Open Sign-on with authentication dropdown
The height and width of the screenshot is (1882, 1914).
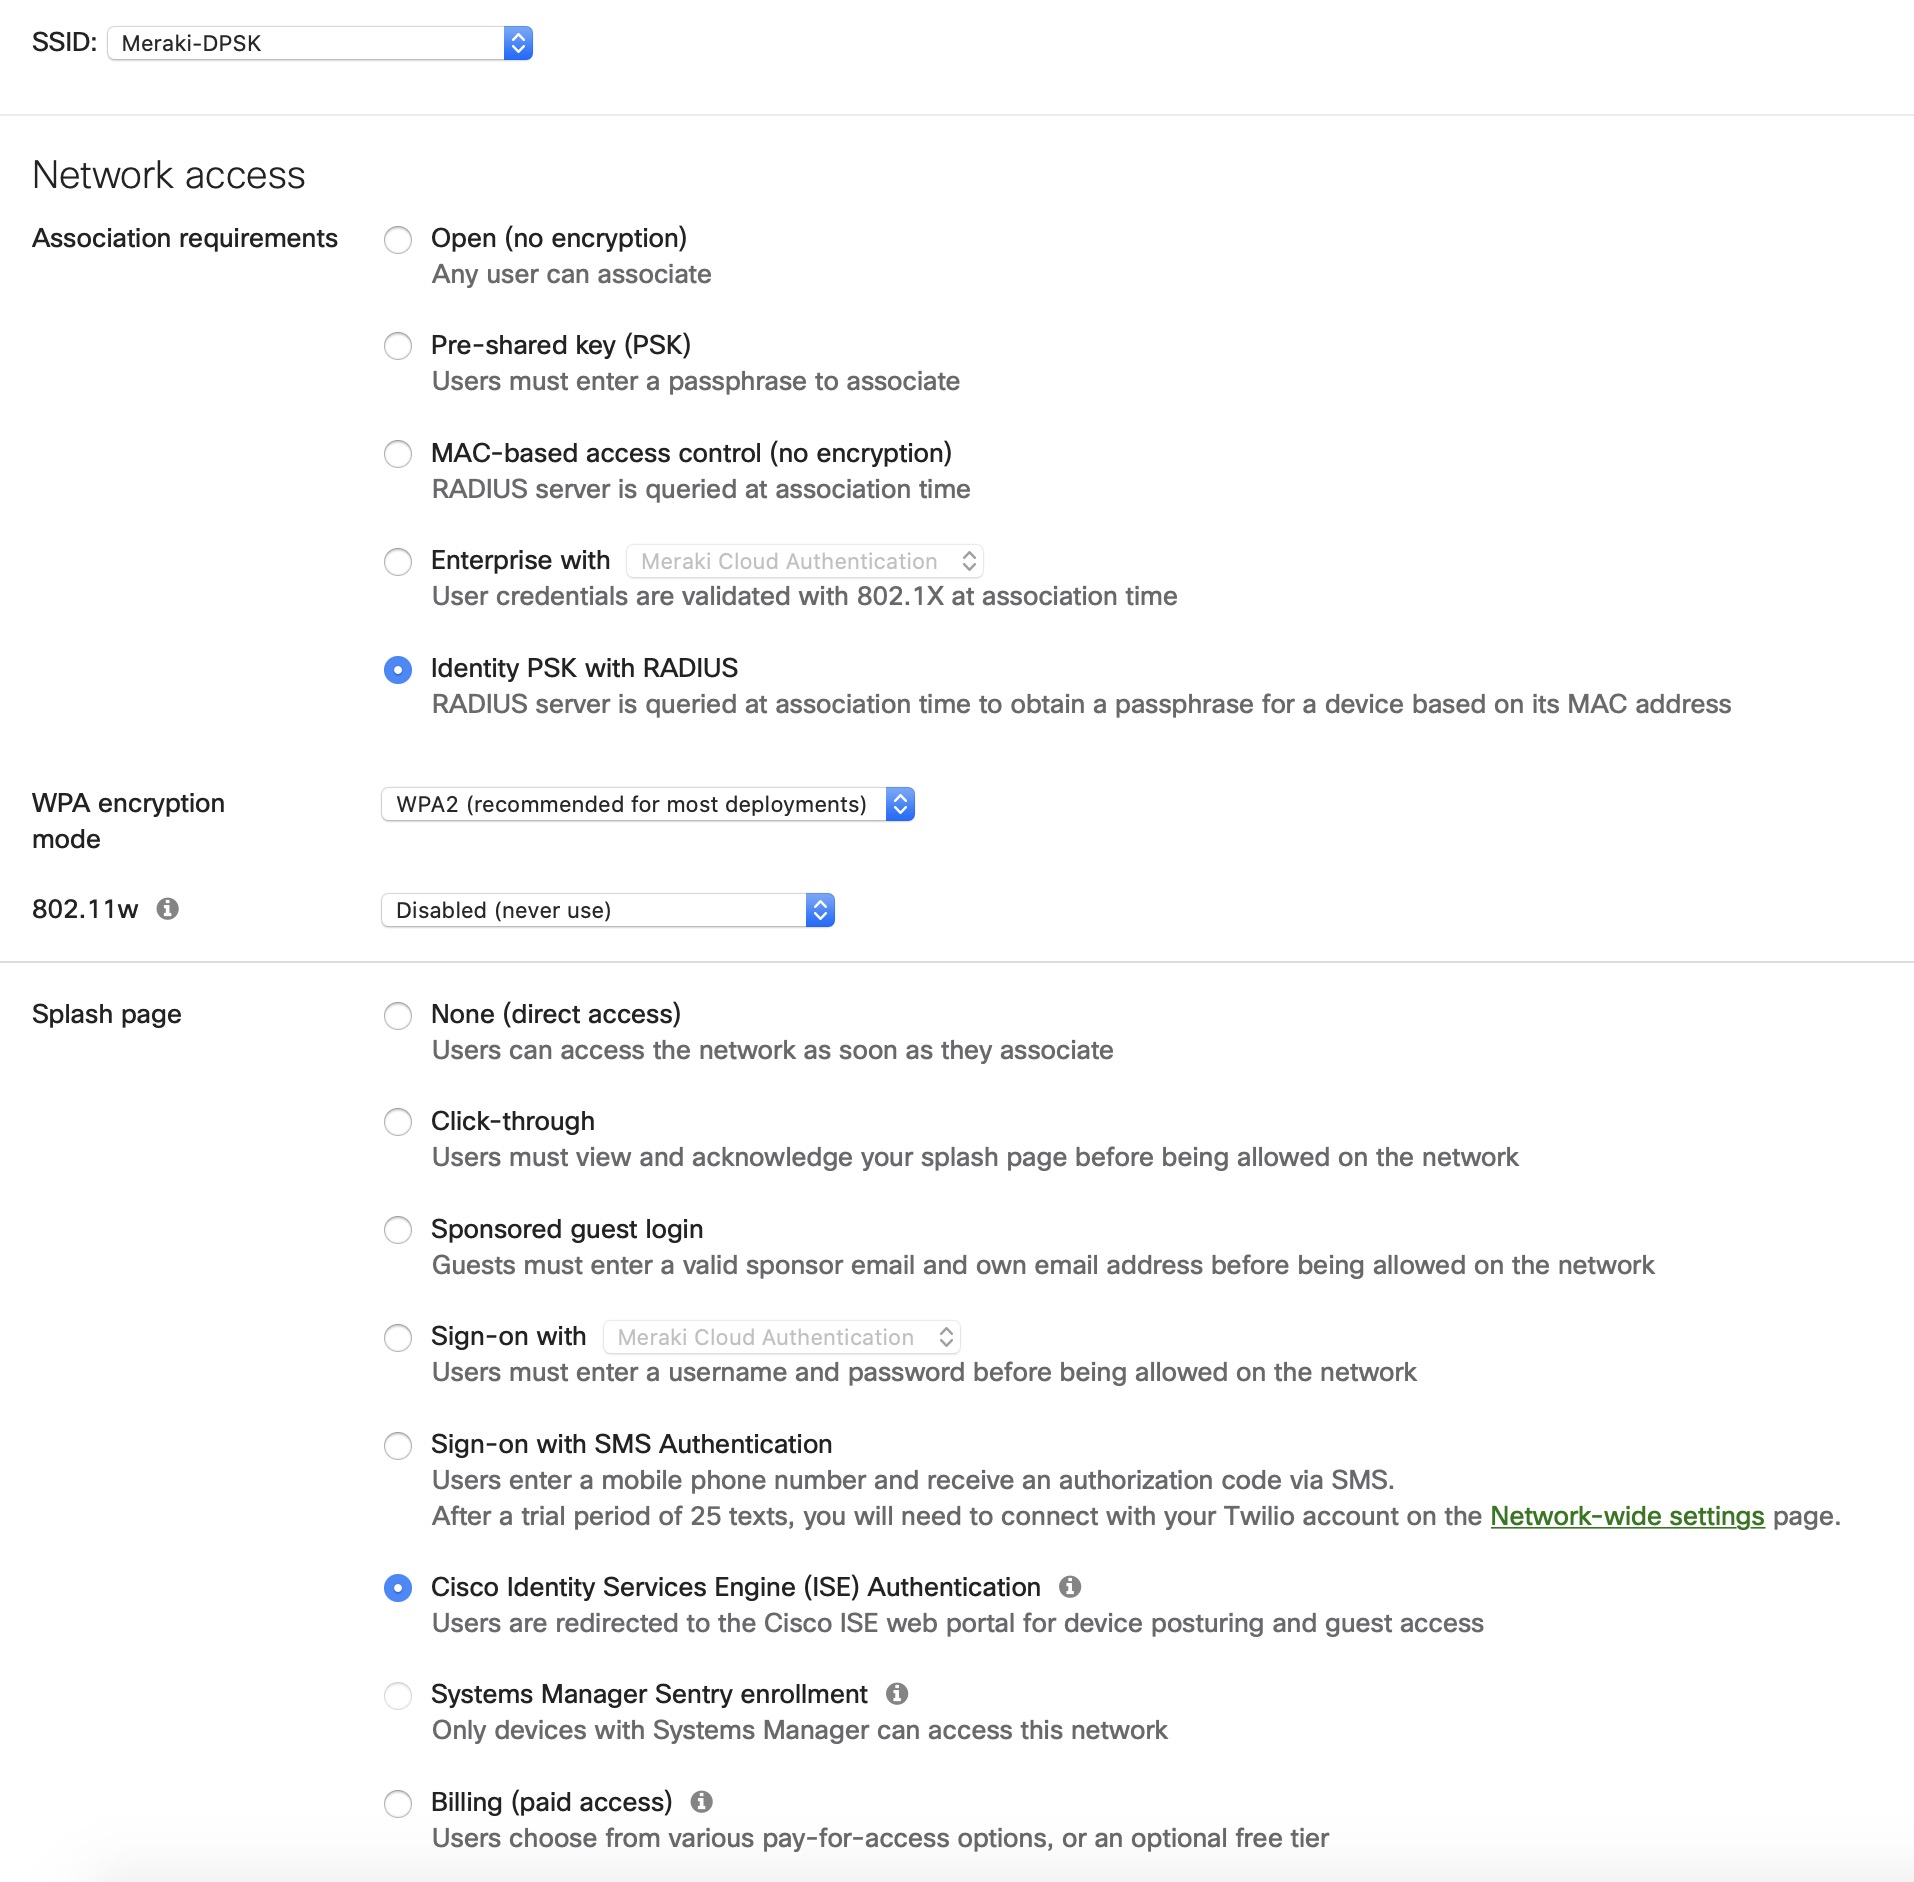tap(782, 1337)
